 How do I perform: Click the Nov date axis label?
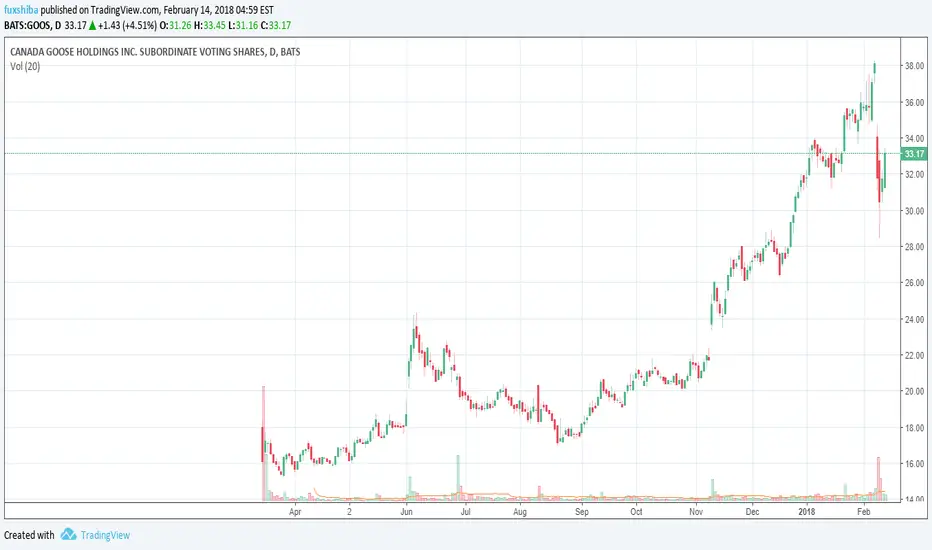696,511
